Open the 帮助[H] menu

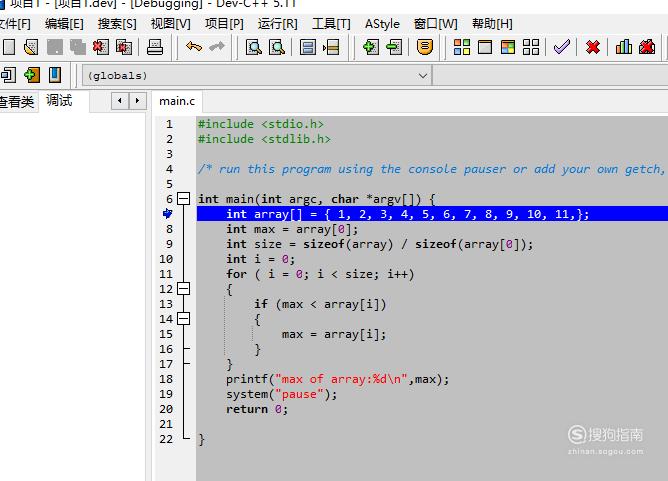tap(492, 24)
